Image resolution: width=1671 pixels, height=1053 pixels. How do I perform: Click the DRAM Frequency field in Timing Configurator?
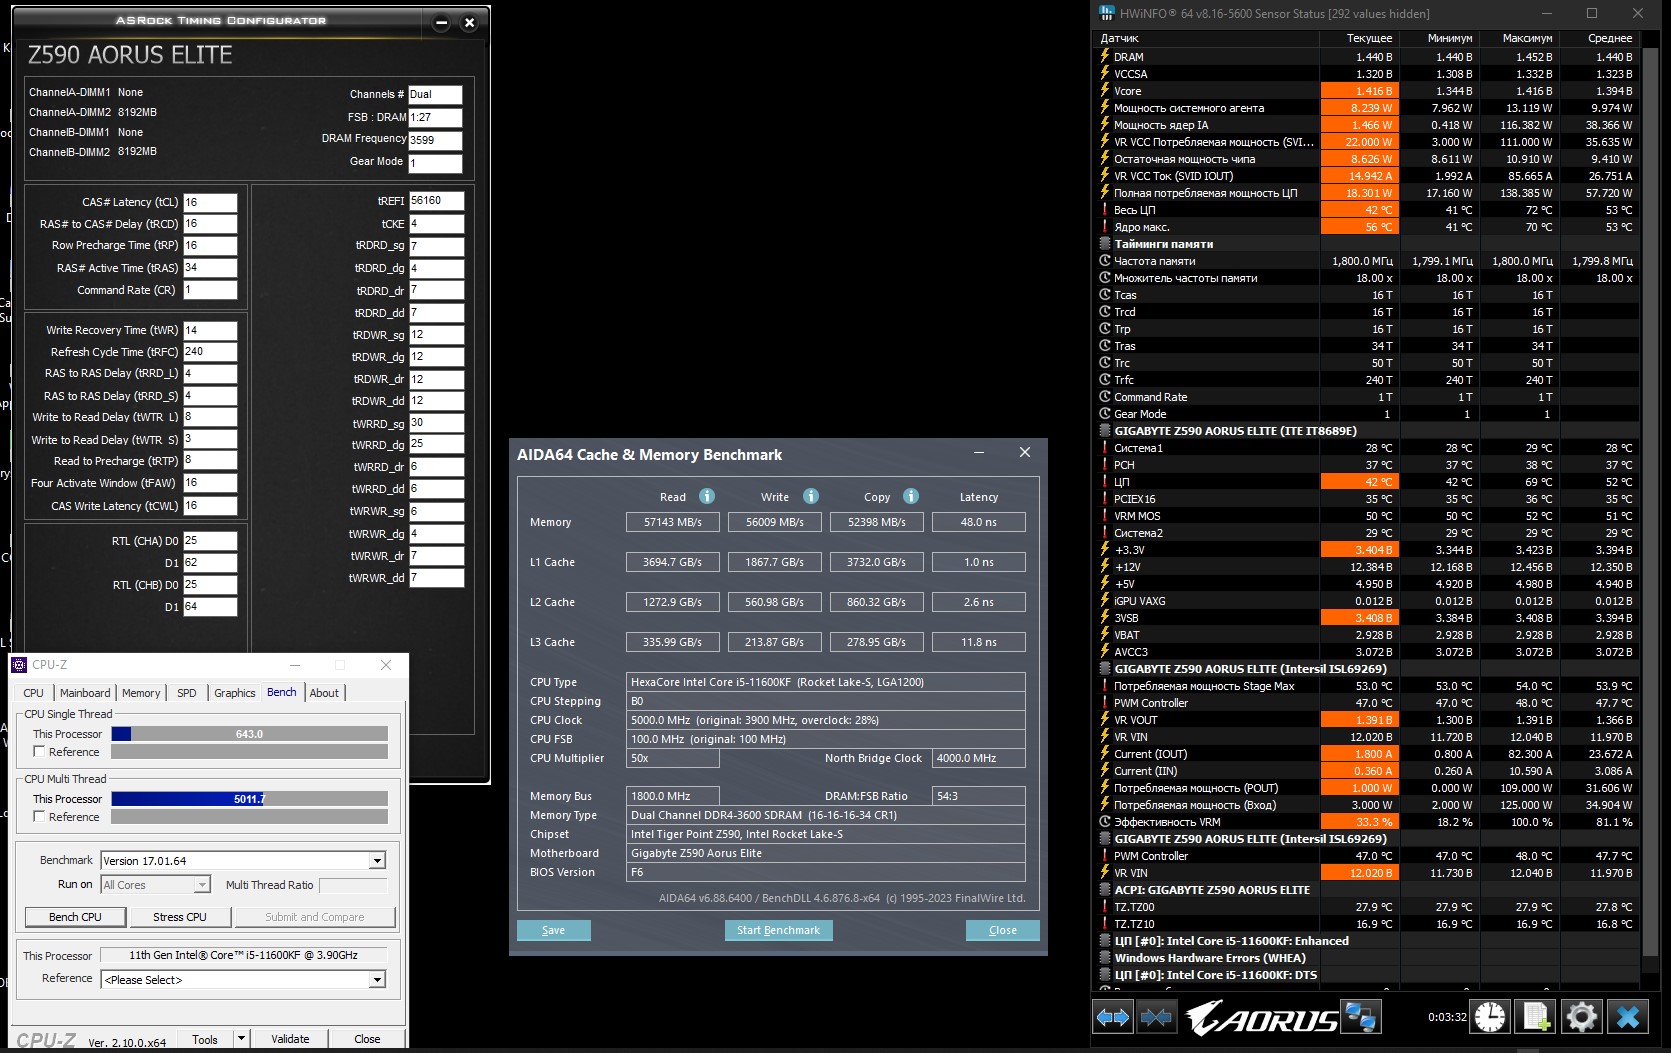[435, 140]
